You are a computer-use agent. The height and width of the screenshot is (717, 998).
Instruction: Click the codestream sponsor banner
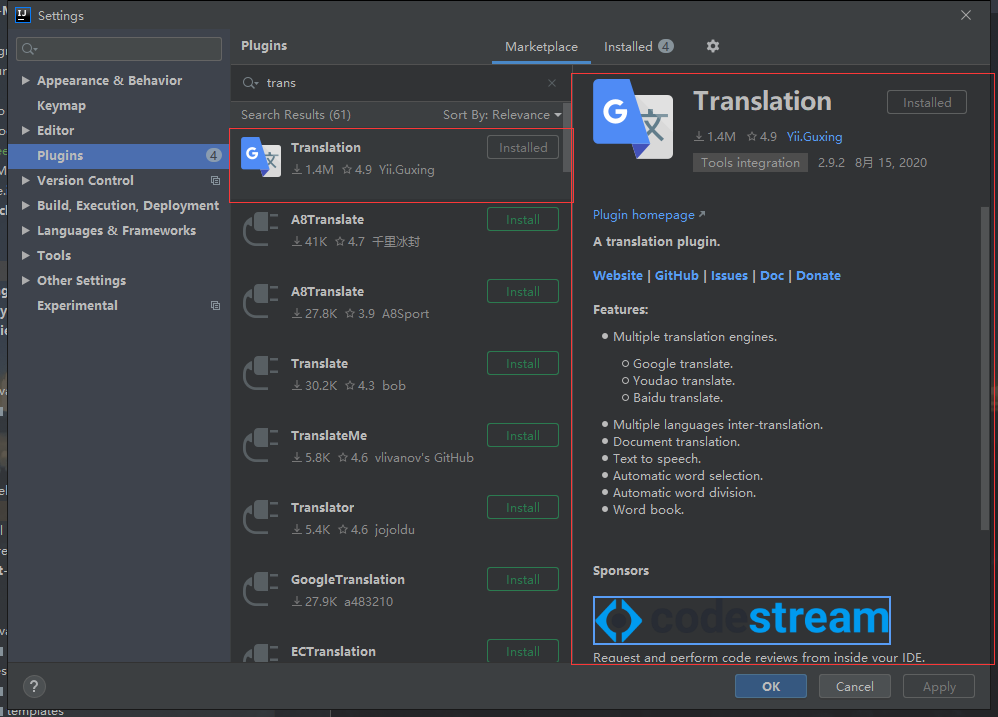pos(741,620)
